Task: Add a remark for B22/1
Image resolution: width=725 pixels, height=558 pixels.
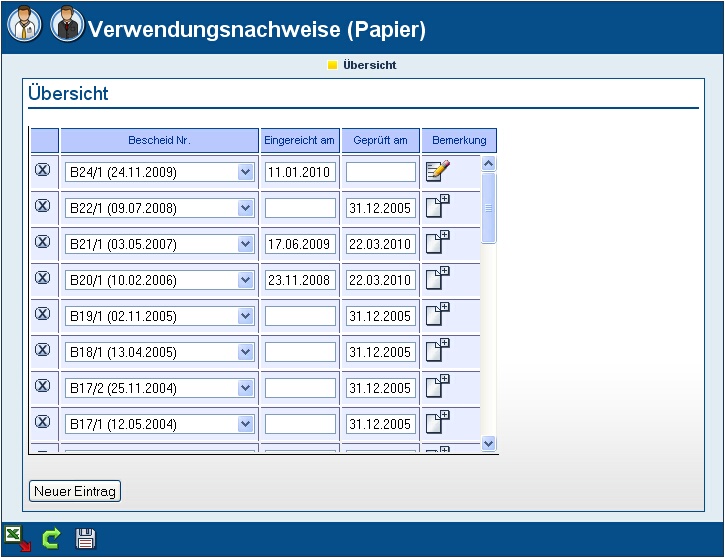Action: 437,206
